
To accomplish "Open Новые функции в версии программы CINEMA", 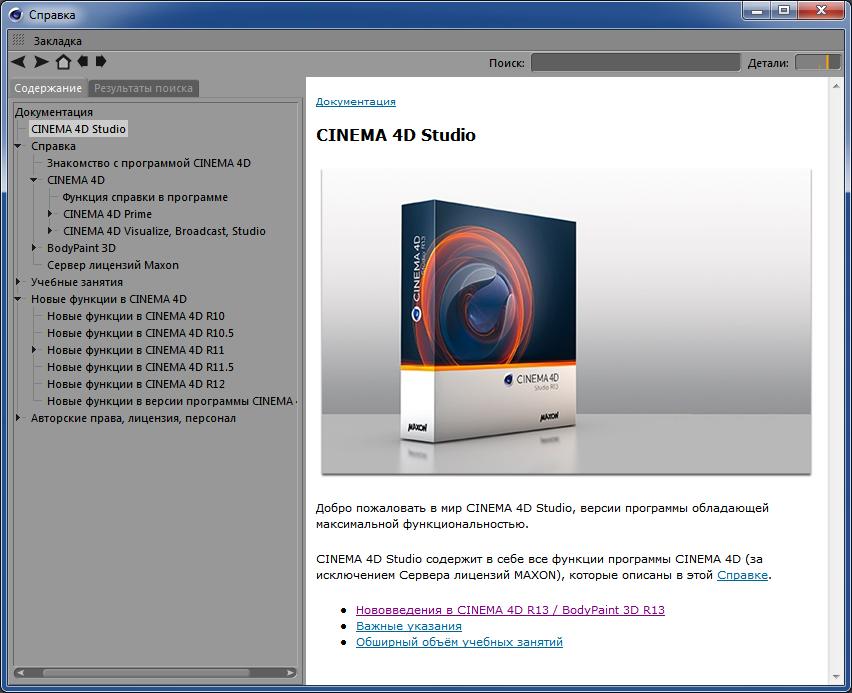I will (172, 401).
